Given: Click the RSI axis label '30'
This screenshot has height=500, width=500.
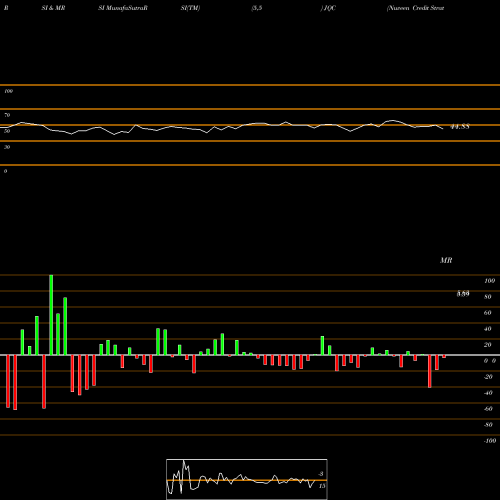Looking at the screenshot, I should (7, 147).
